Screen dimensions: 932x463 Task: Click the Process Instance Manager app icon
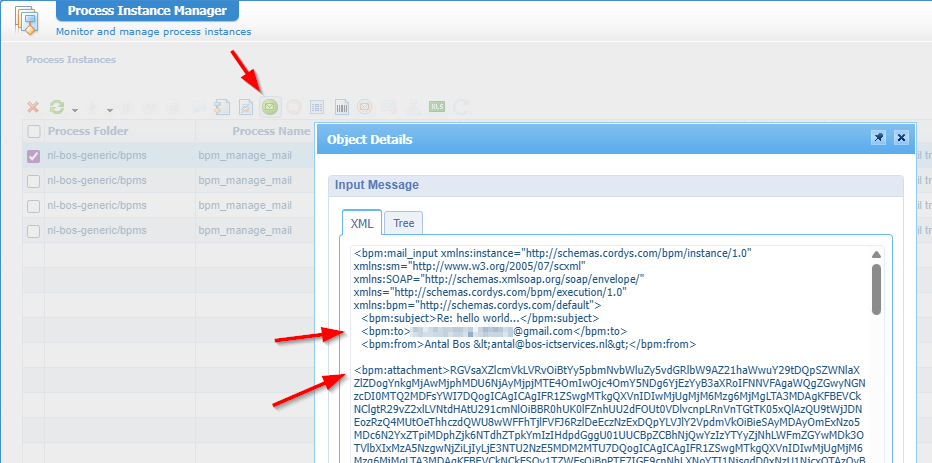27,21
